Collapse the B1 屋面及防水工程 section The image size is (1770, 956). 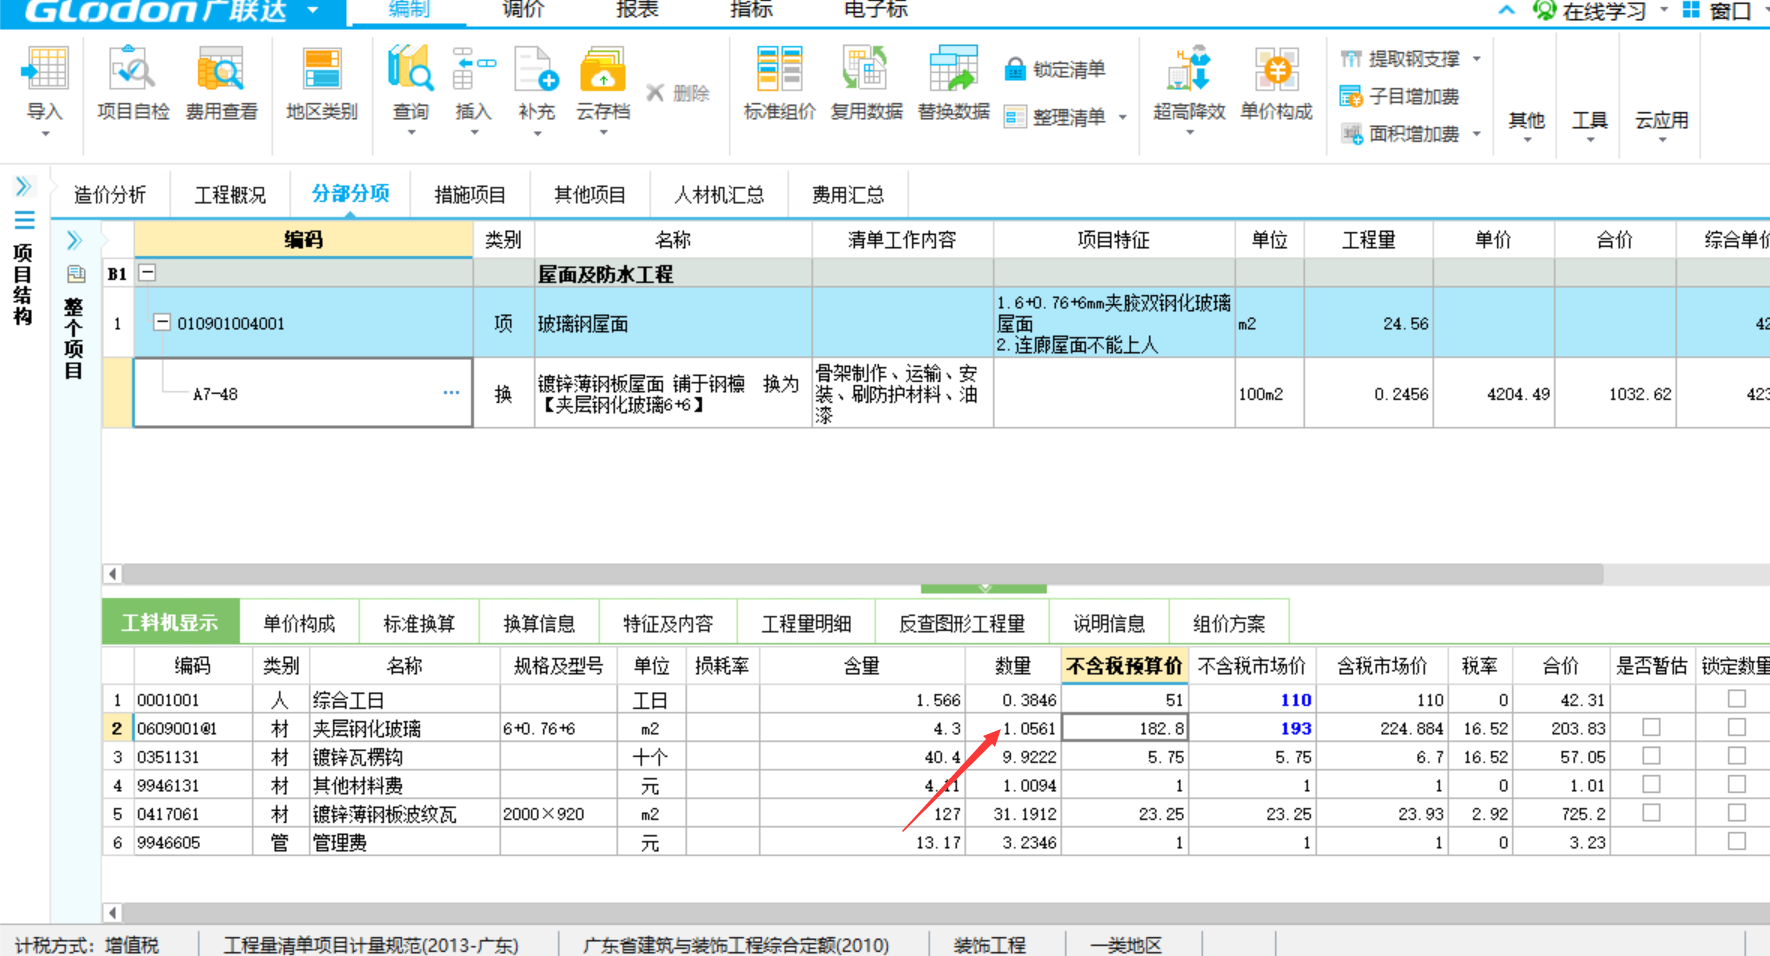[147, 272]
